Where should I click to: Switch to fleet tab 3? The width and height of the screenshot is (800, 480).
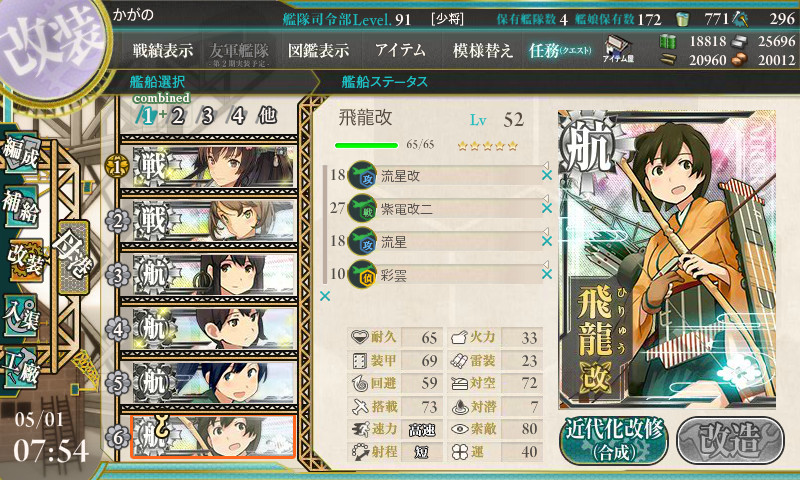[206, 116]
